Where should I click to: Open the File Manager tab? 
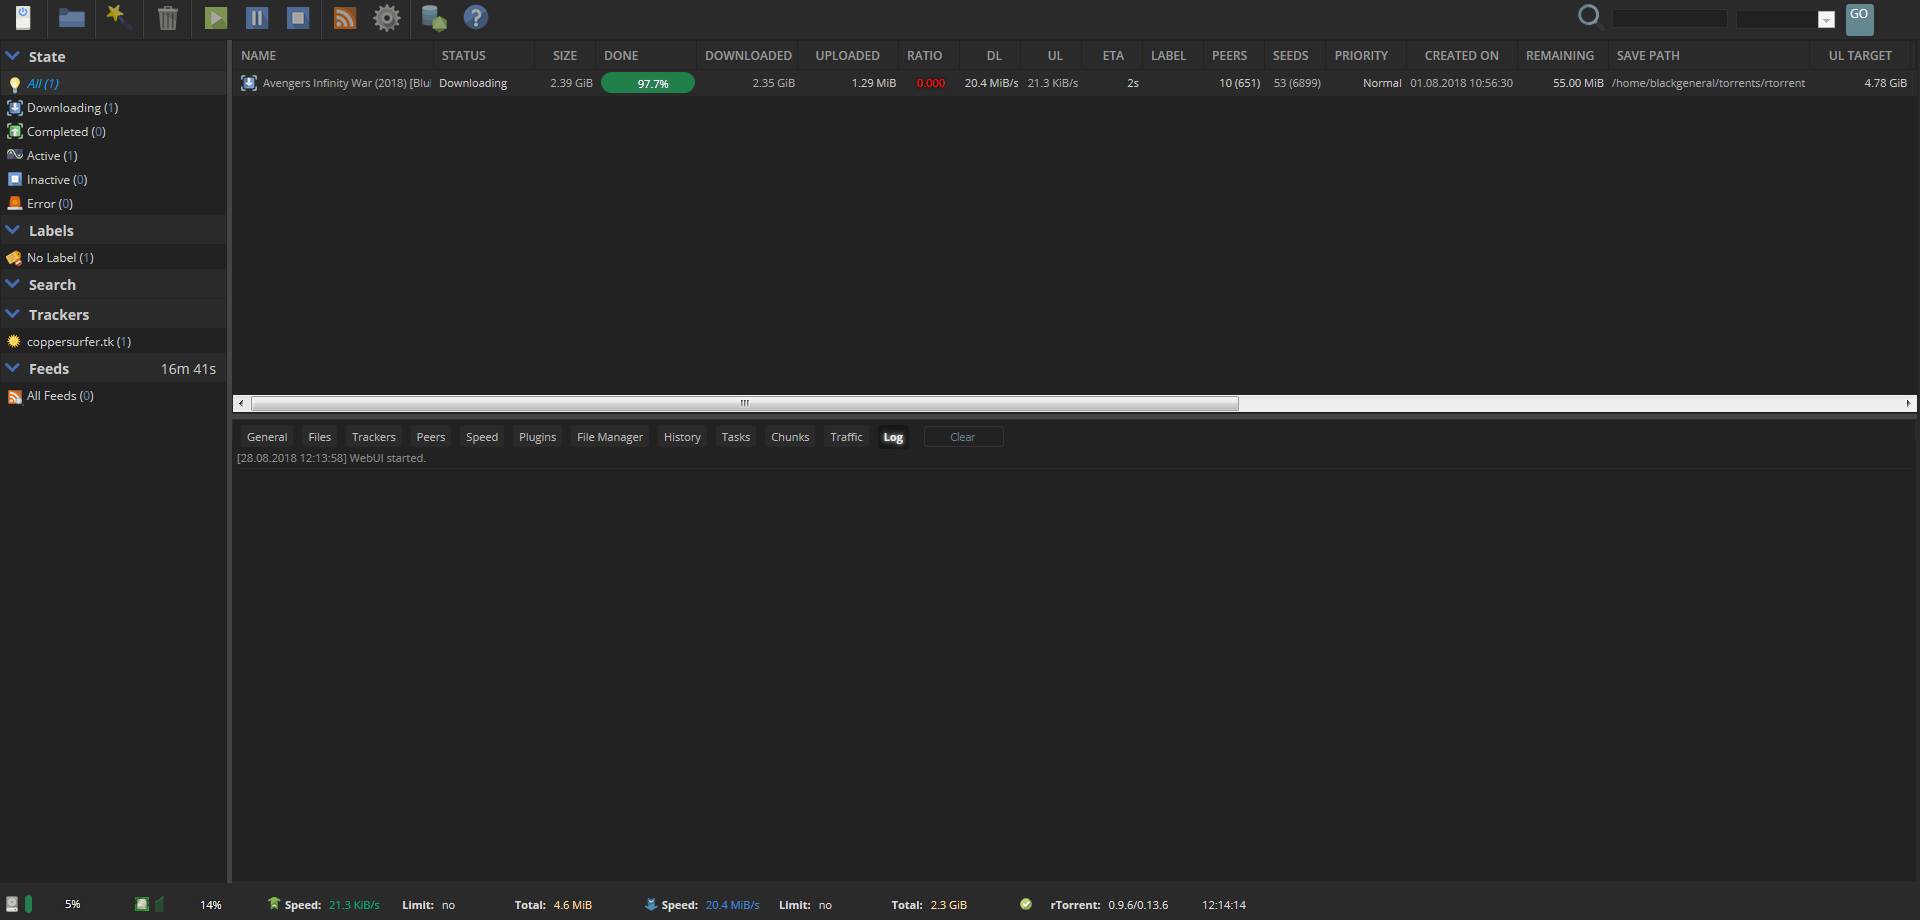click(x=609, y=437)
